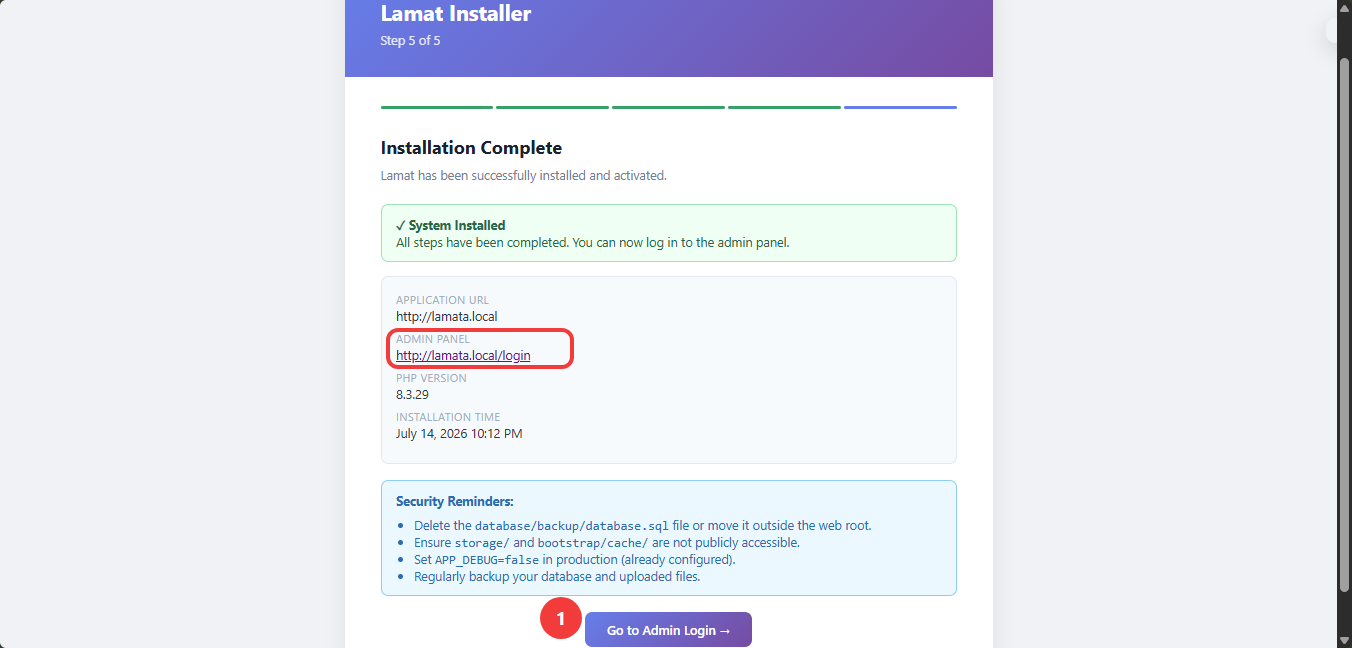This screenshot has height=648, width=1352.
Task: Click the database/backup/database.sql code text
Action: pyautogui.click(x=571, y=526)
